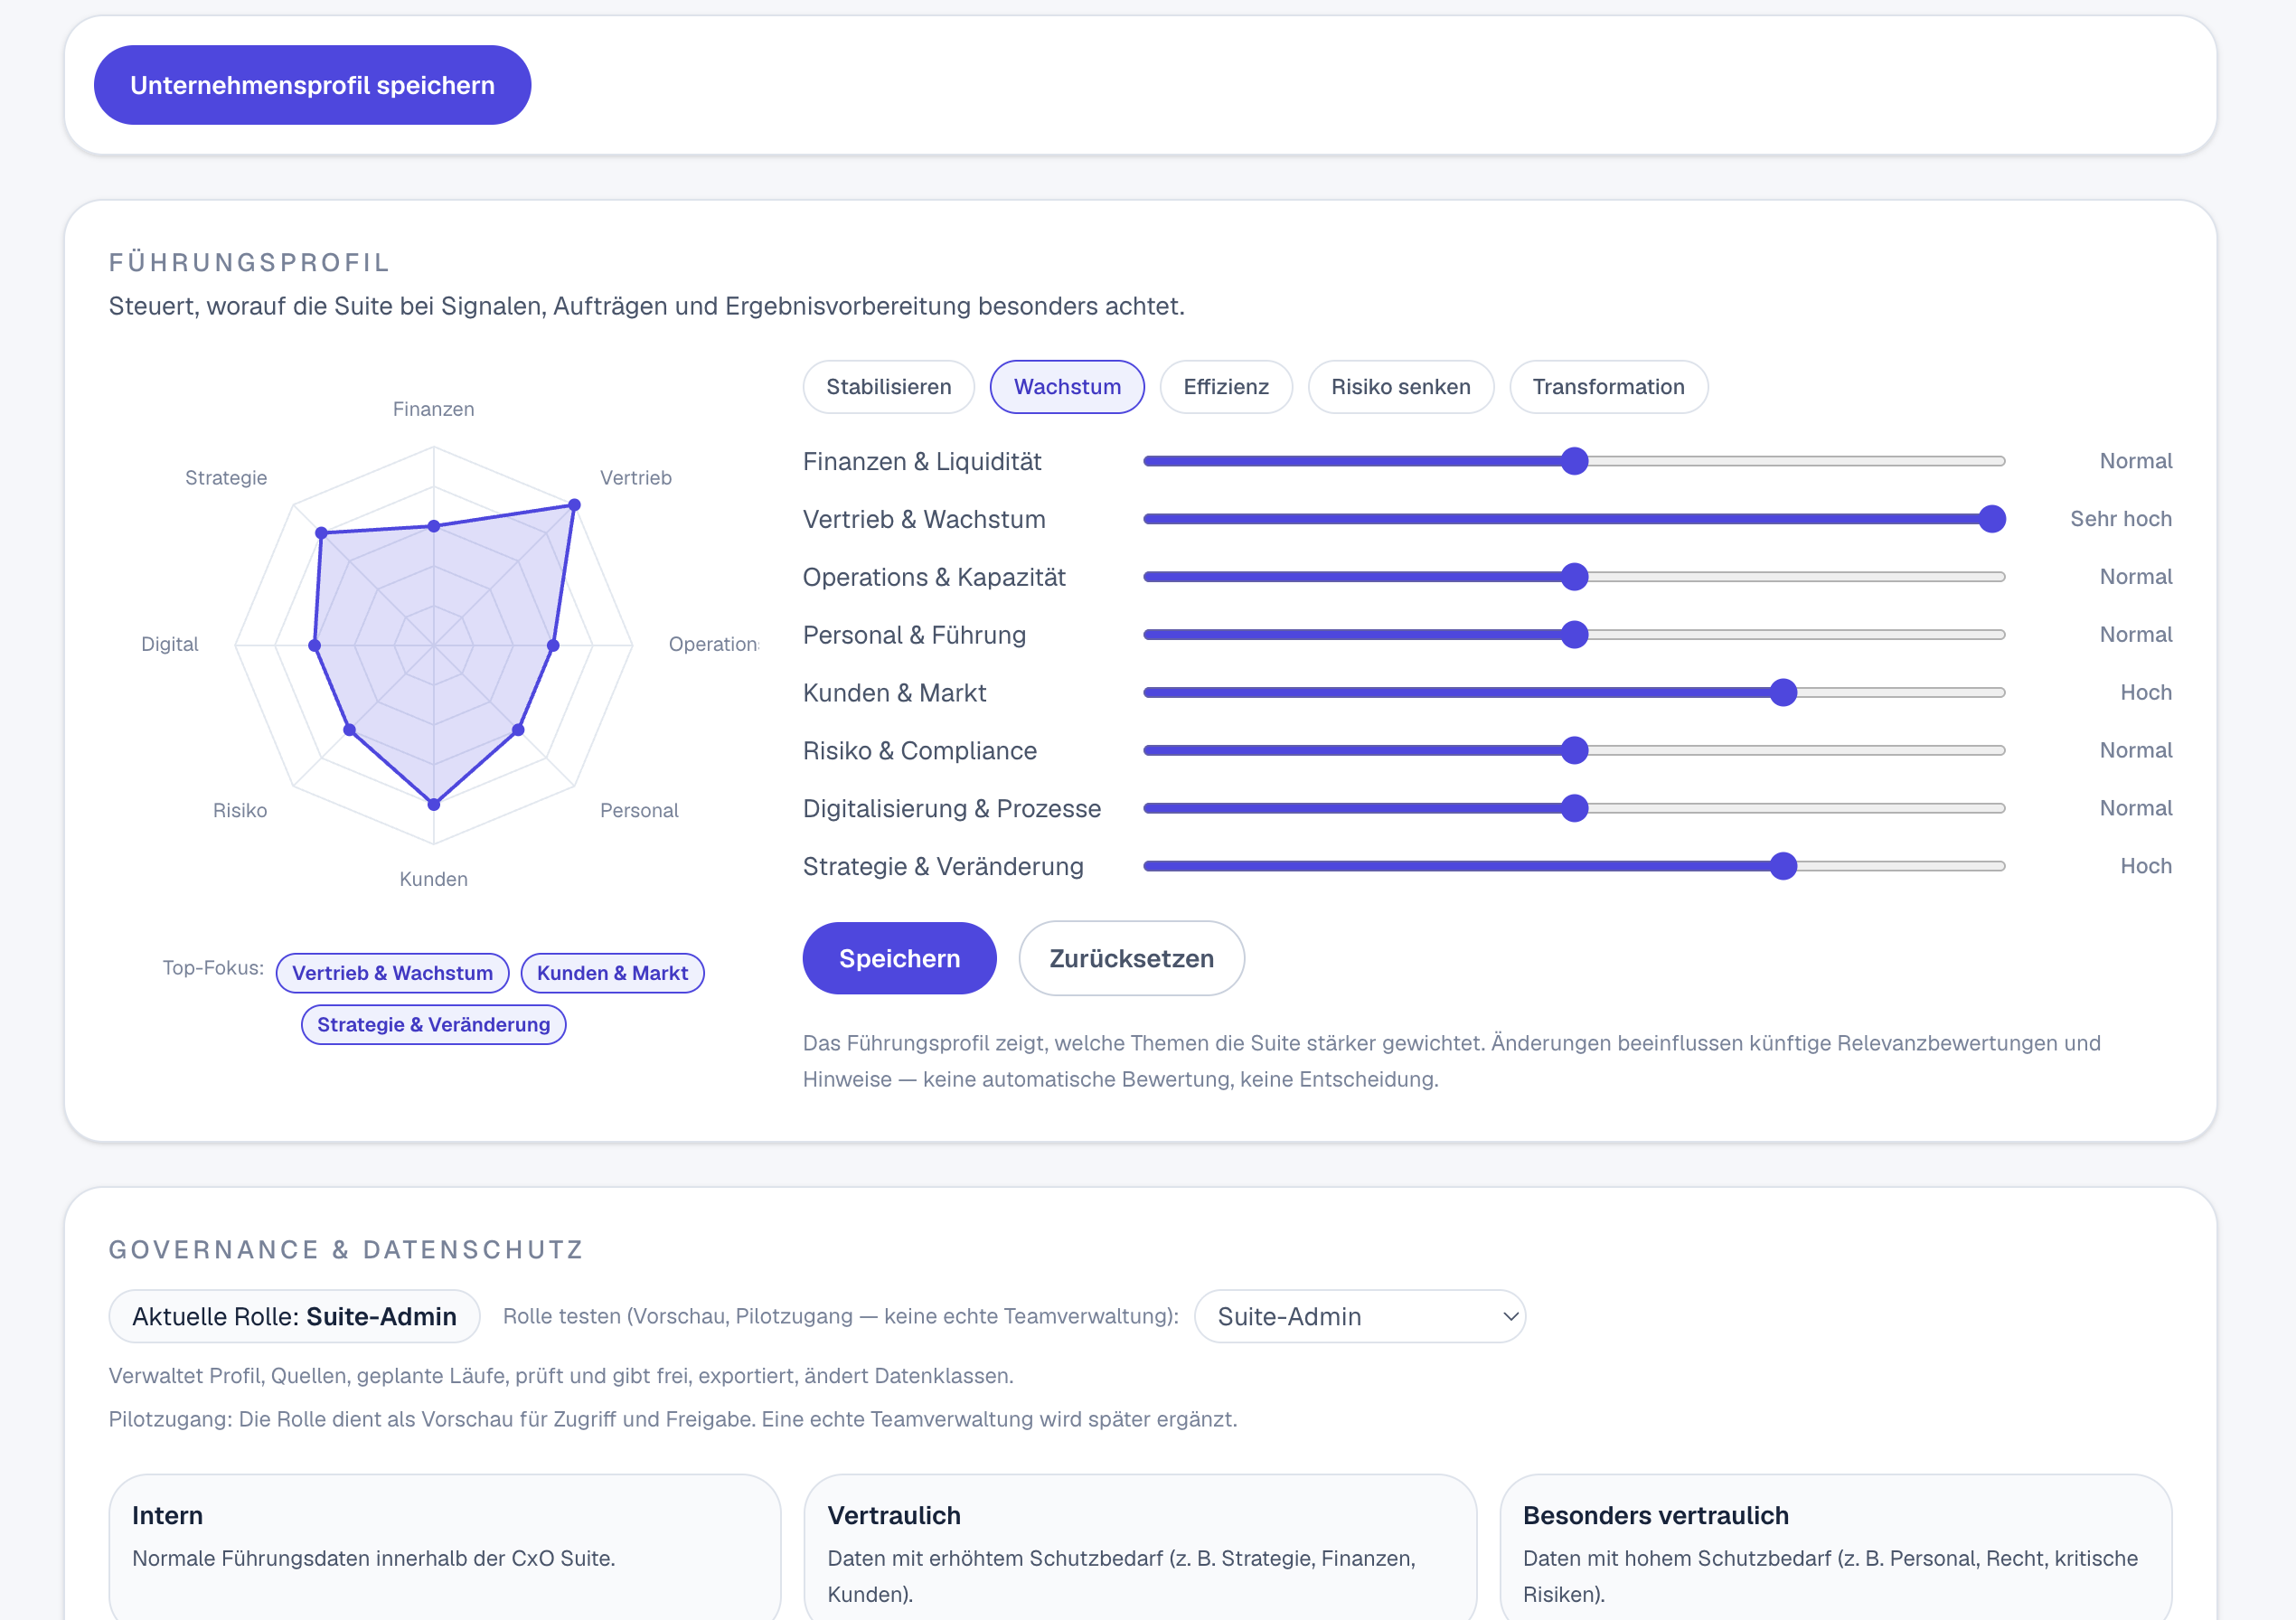2296x1620 pixels.
Task: Click 'Normal' value beside Finanzen & Liquidität
Action: pos(2136,461)
